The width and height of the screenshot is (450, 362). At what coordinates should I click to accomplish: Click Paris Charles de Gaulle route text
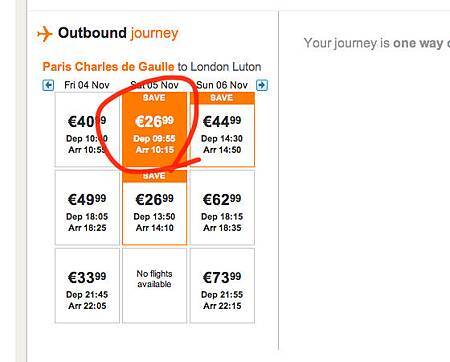click(108, 67)
